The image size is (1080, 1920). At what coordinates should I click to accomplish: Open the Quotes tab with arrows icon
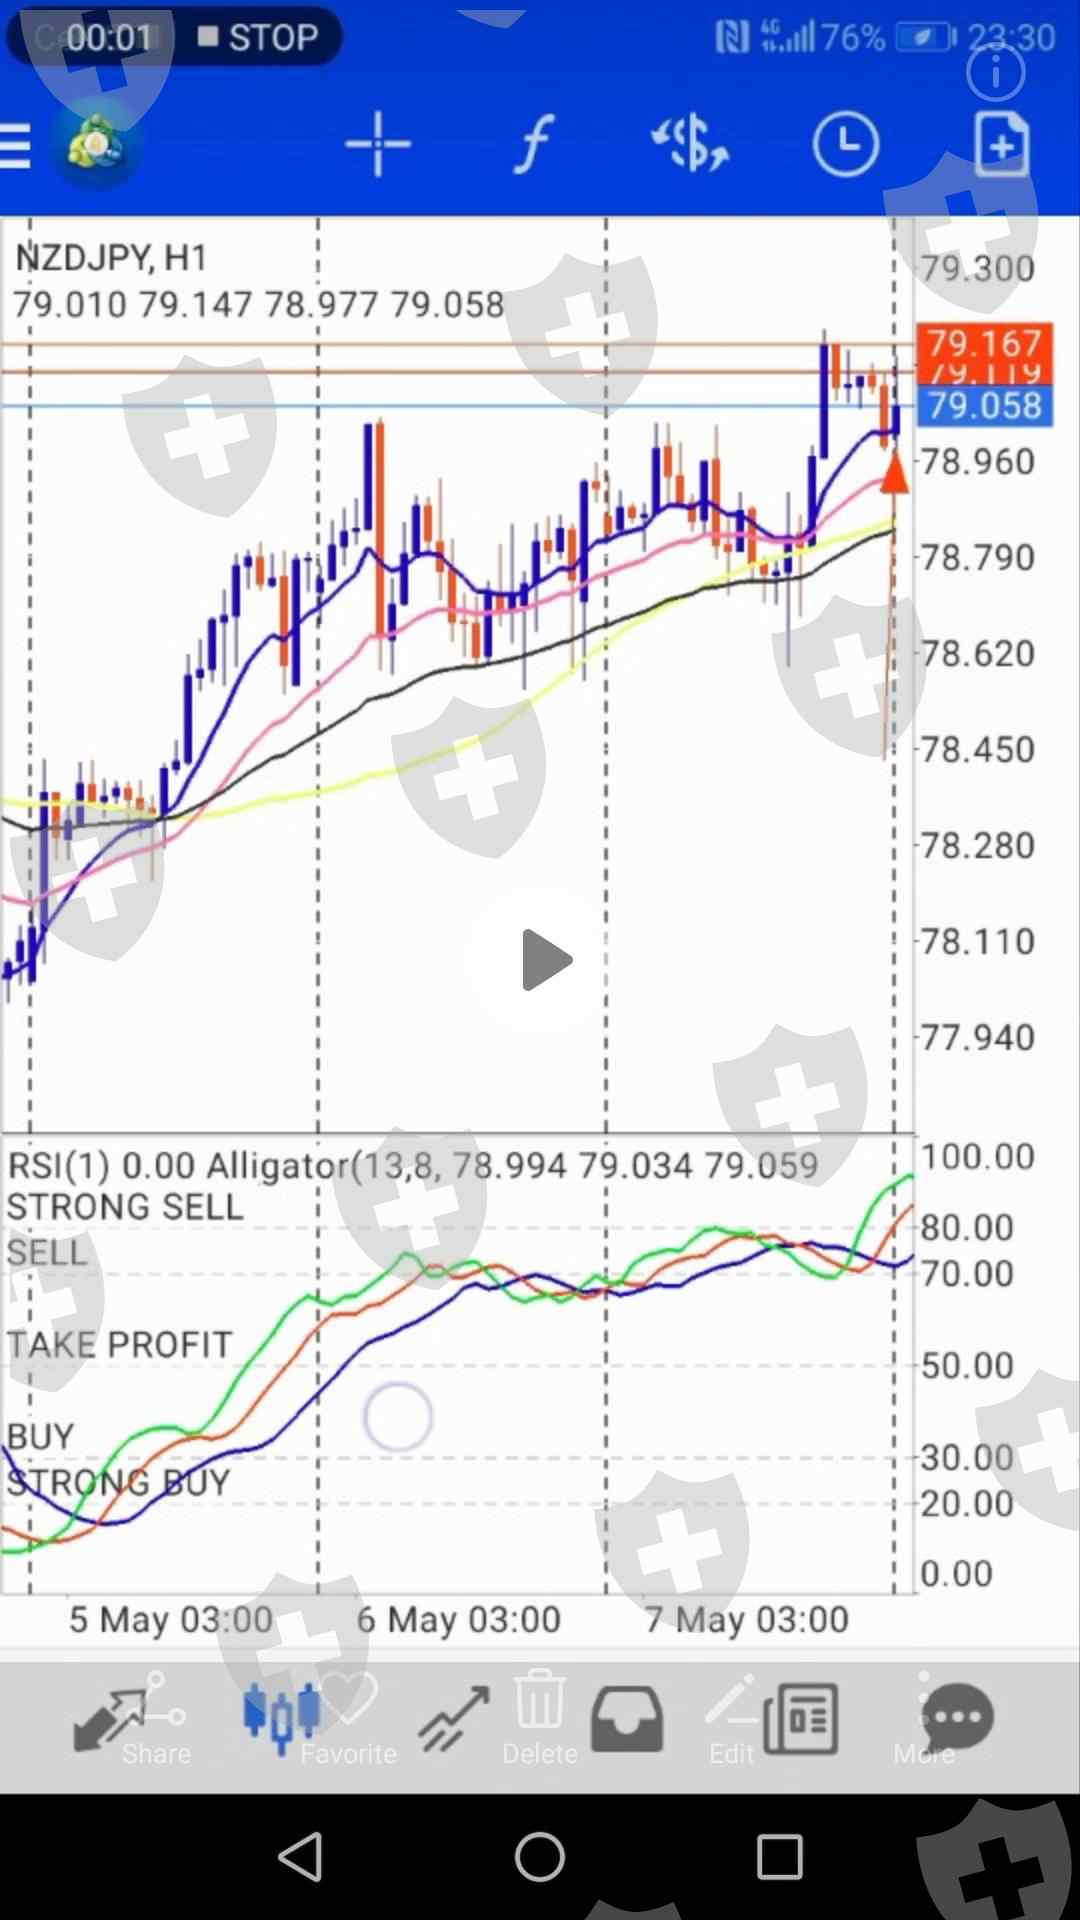(108, 1720)
